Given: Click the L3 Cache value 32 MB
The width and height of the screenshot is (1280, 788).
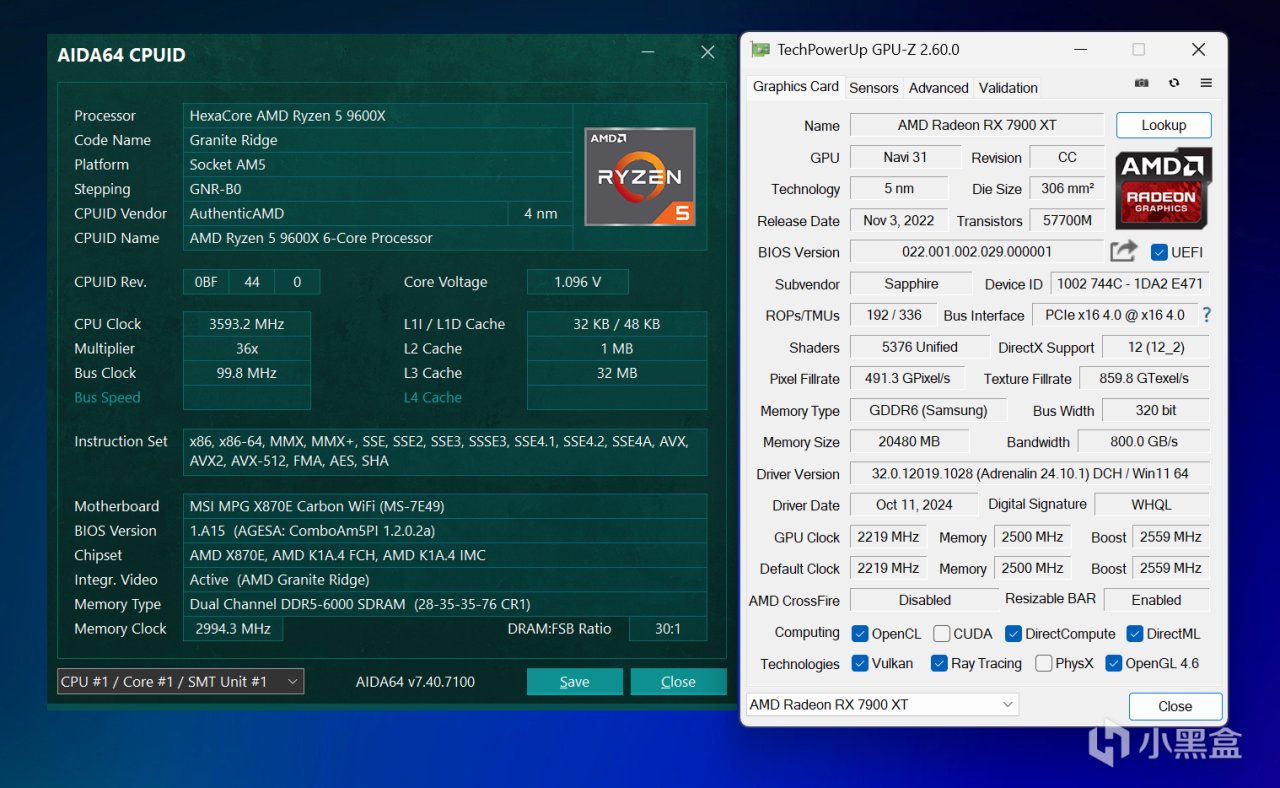Looking at the screenshot, I should 617,373.
